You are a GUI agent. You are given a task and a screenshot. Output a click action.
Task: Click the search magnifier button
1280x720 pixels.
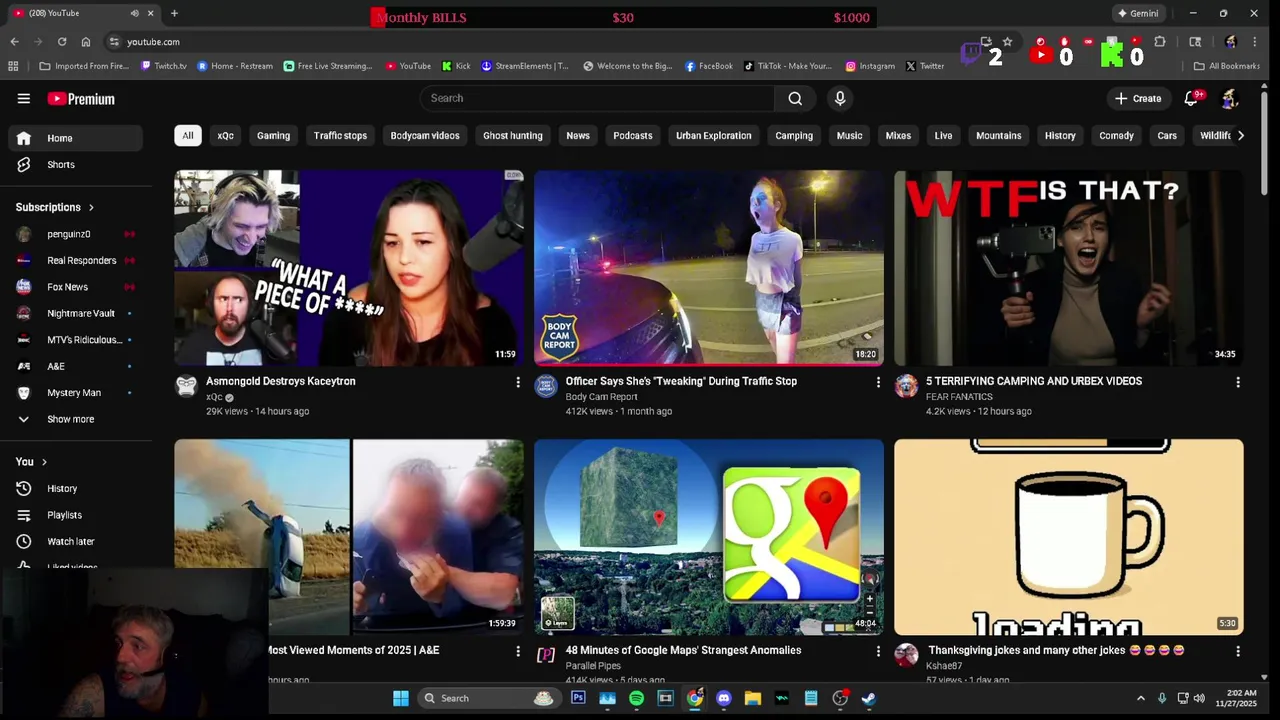(x=795, y=98)
